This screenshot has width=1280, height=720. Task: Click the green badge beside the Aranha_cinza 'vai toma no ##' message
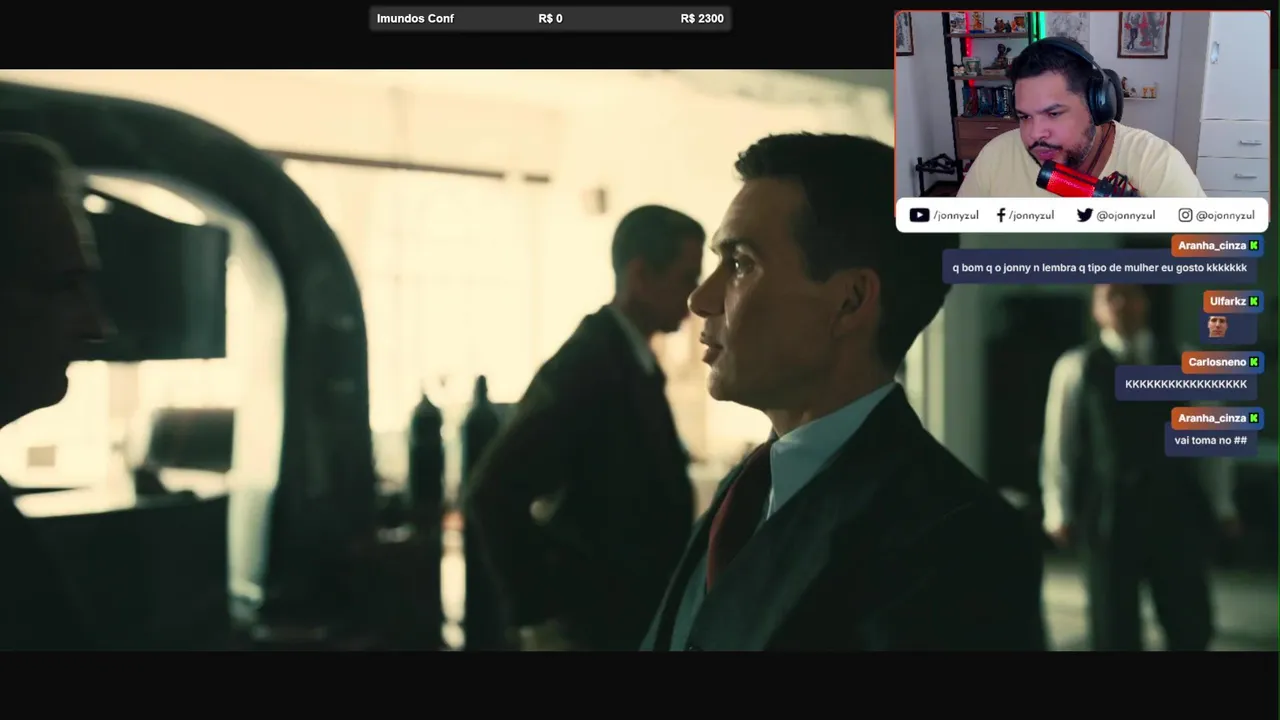[1254, 418]
